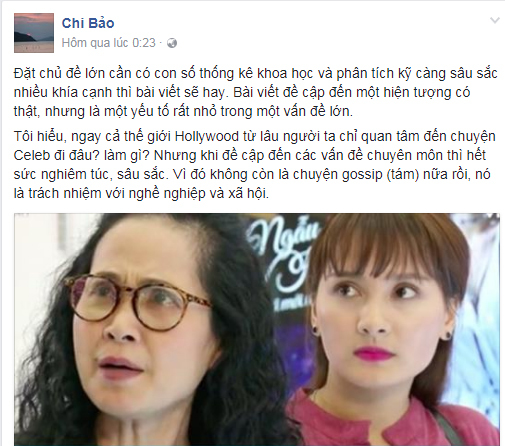Click the round tortoiseshell glasses in the photo

click(x=136, y=302)
